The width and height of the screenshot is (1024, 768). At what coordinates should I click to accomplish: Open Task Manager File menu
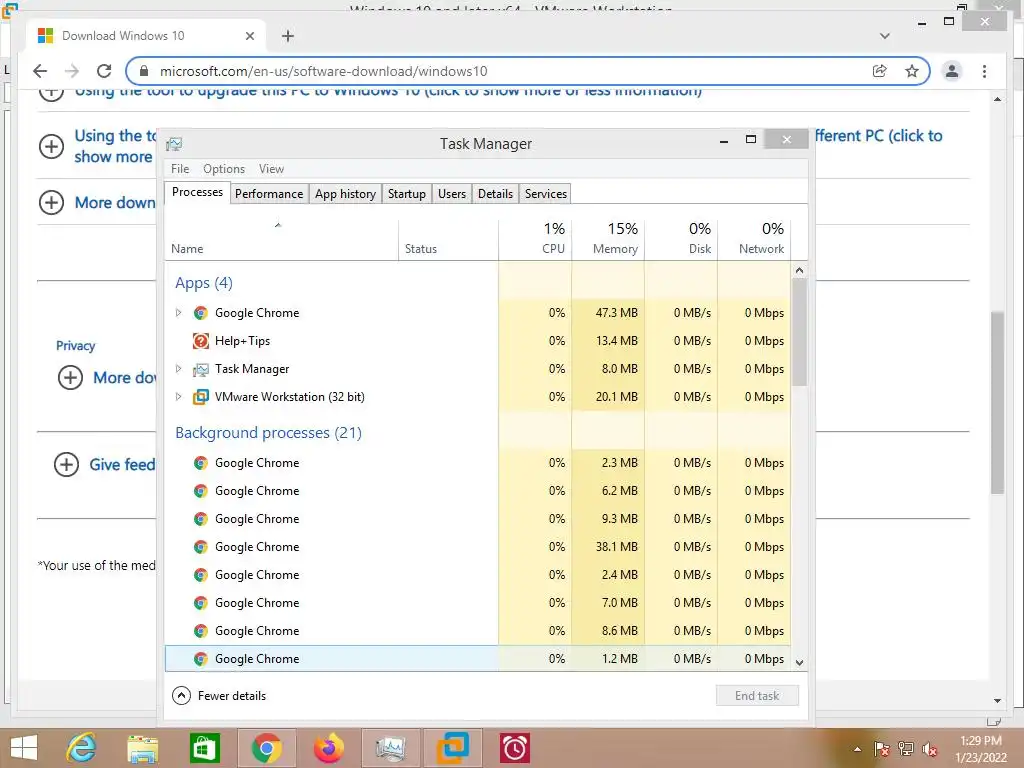click(180, 168)
